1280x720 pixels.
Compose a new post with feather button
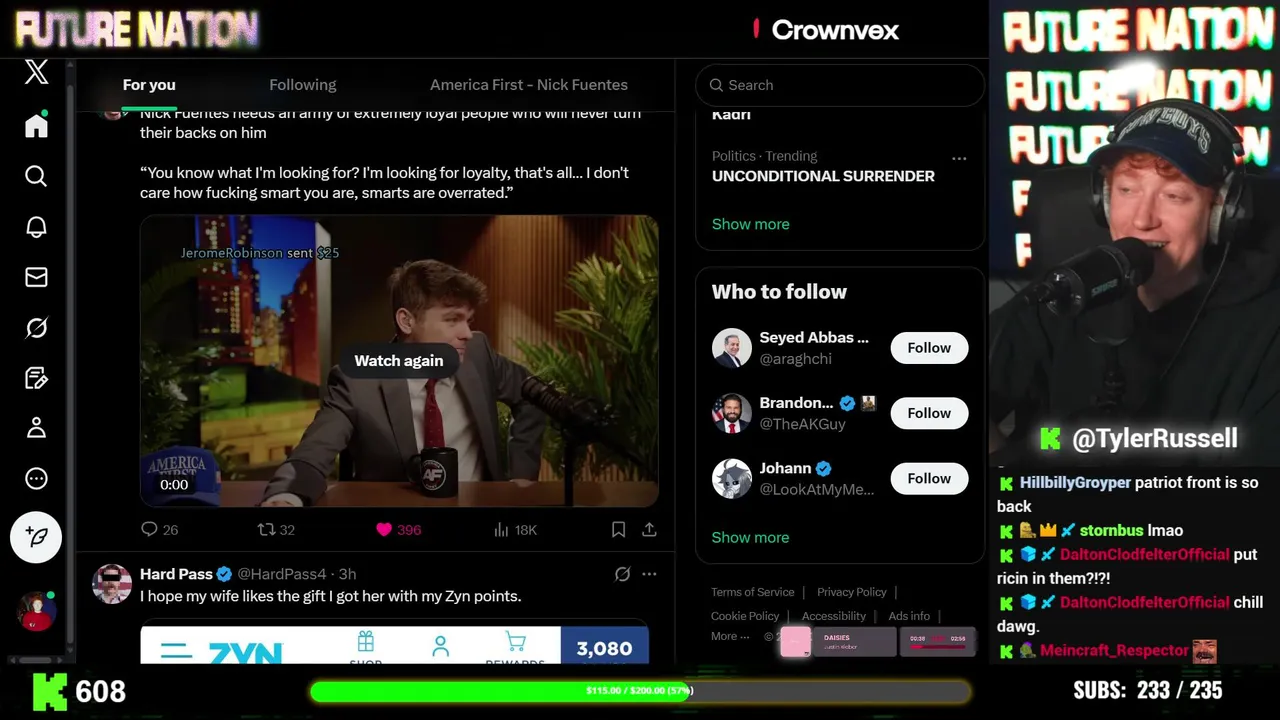(36, 537)
